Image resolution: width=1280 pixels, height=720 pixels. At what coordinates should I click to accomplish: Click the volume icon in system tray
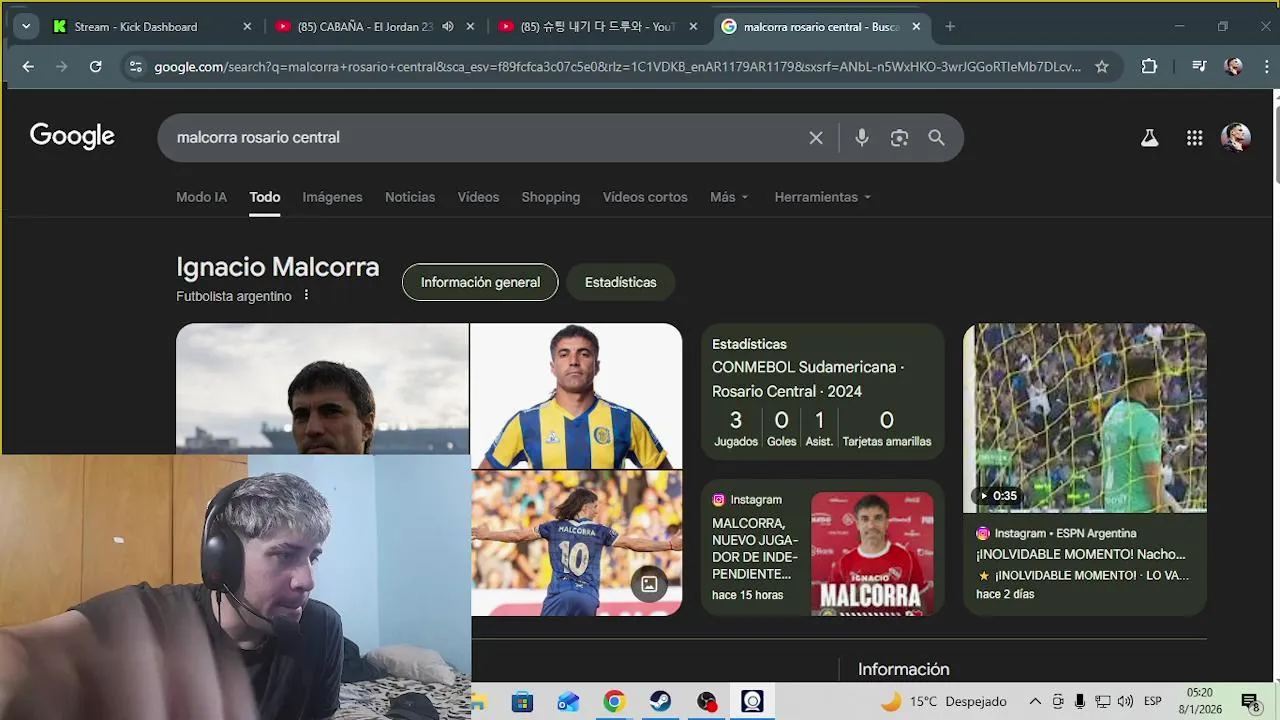point(1125,702)
